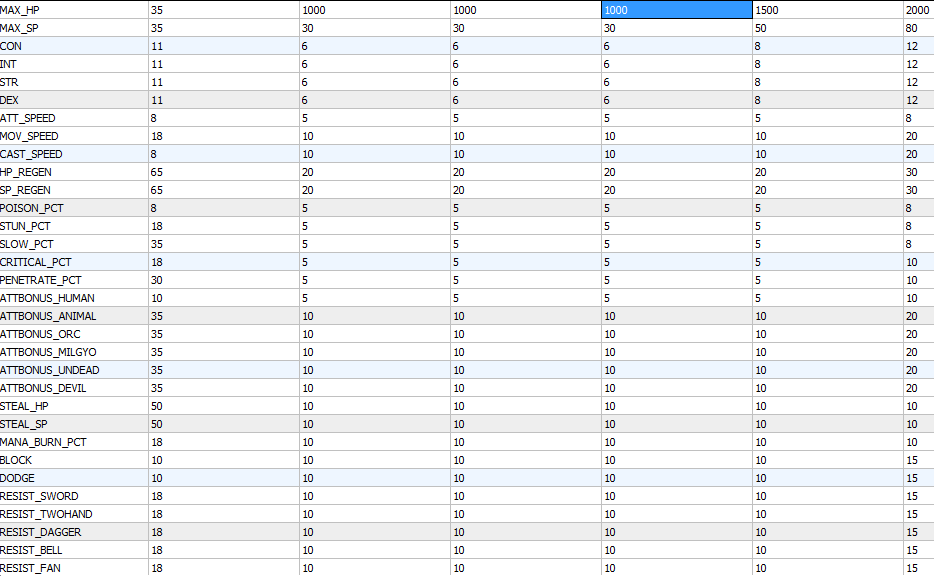The image size is (934, 576).
Task: Choose the 30 value in the SP_REGEN row
Action: click(x=911, y=190)
